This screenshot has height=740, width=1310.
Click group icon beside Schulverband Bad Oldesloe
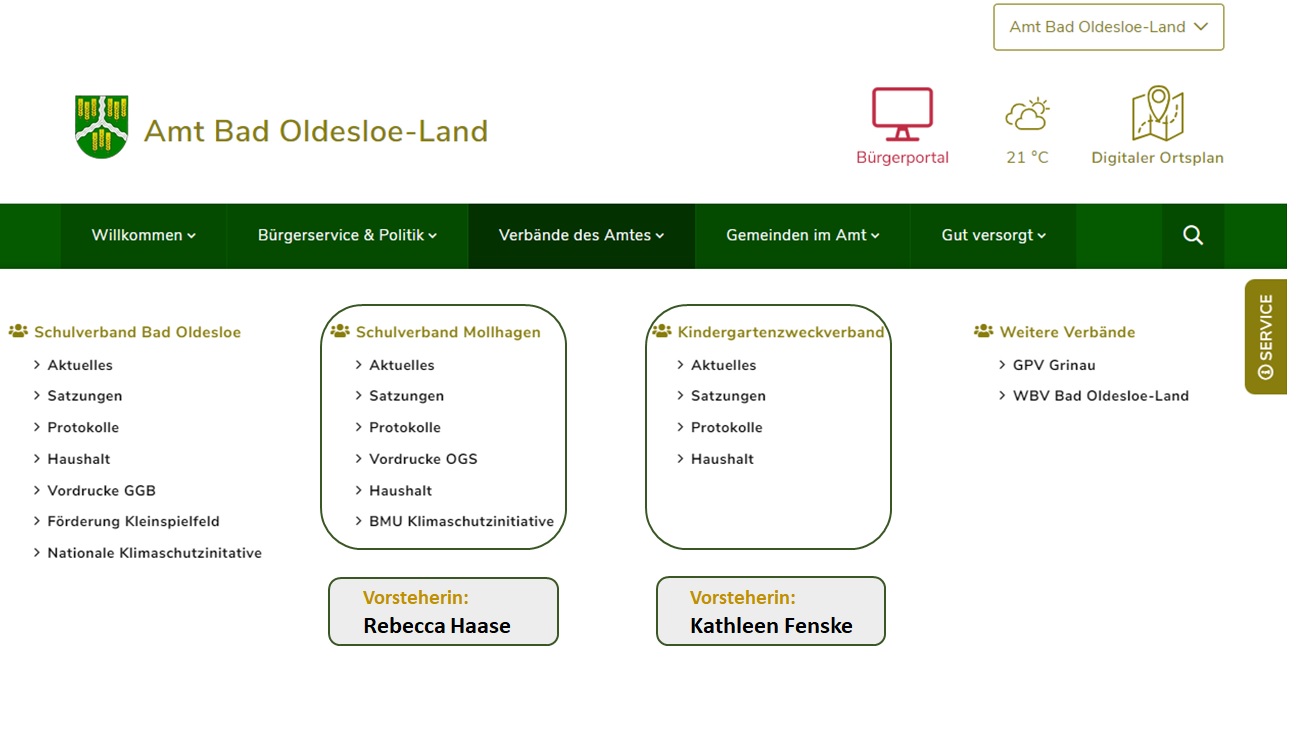[x=18, y=331]
